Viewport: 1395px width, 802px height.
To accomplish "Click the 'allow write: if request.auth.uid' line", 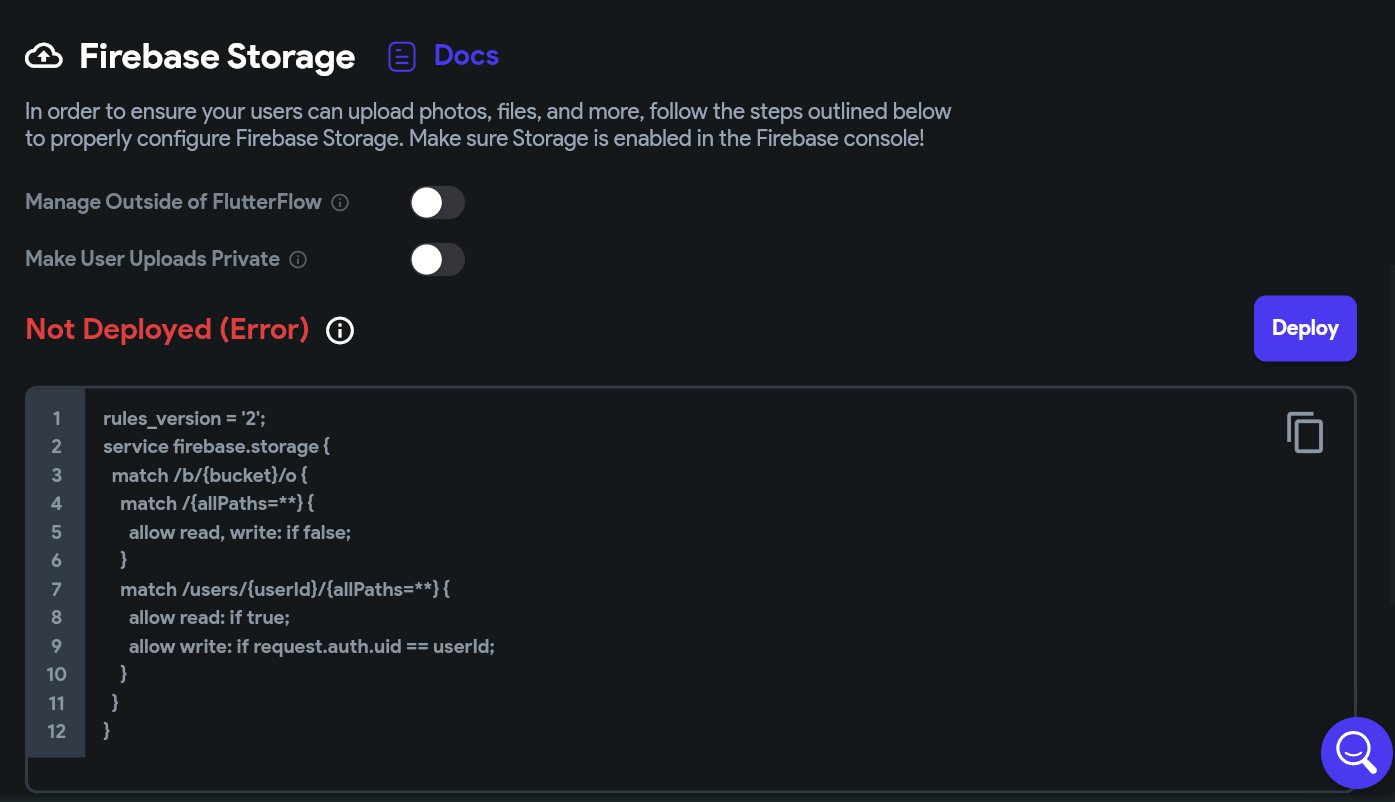I will pyautogui.click(x=312, y=646).
